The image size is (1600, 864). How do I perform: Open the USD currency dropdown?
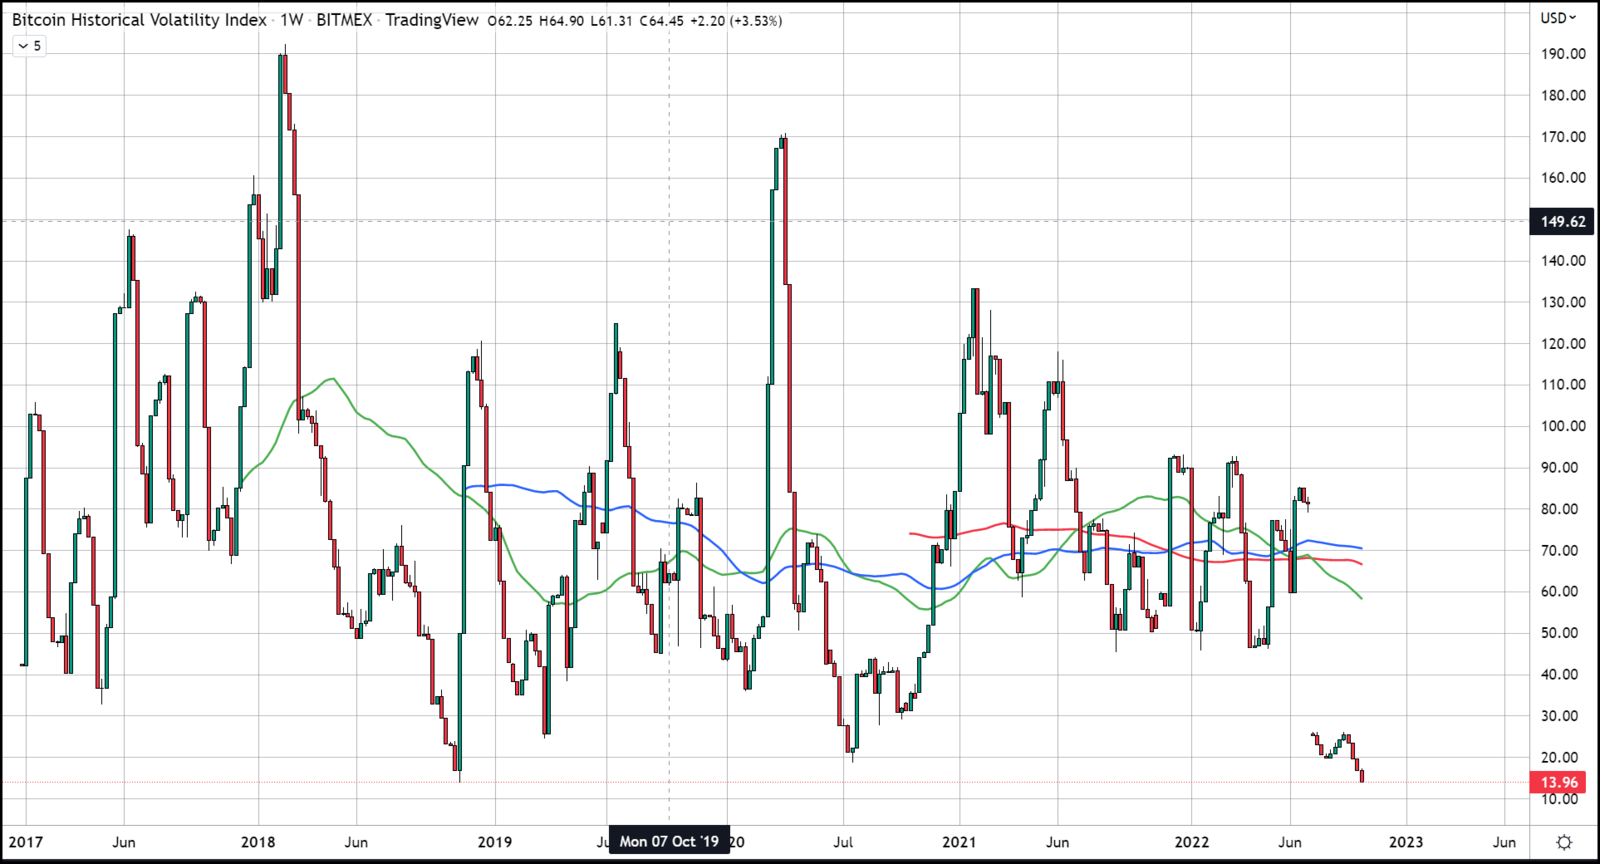coord(1558,18)
